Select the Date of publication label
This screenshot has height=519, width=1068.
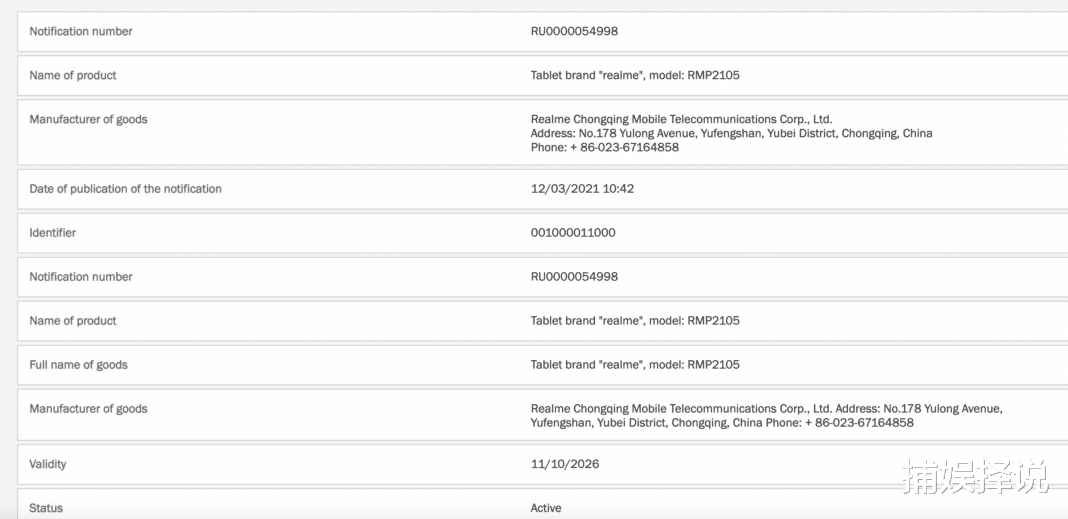click(125, 189)
